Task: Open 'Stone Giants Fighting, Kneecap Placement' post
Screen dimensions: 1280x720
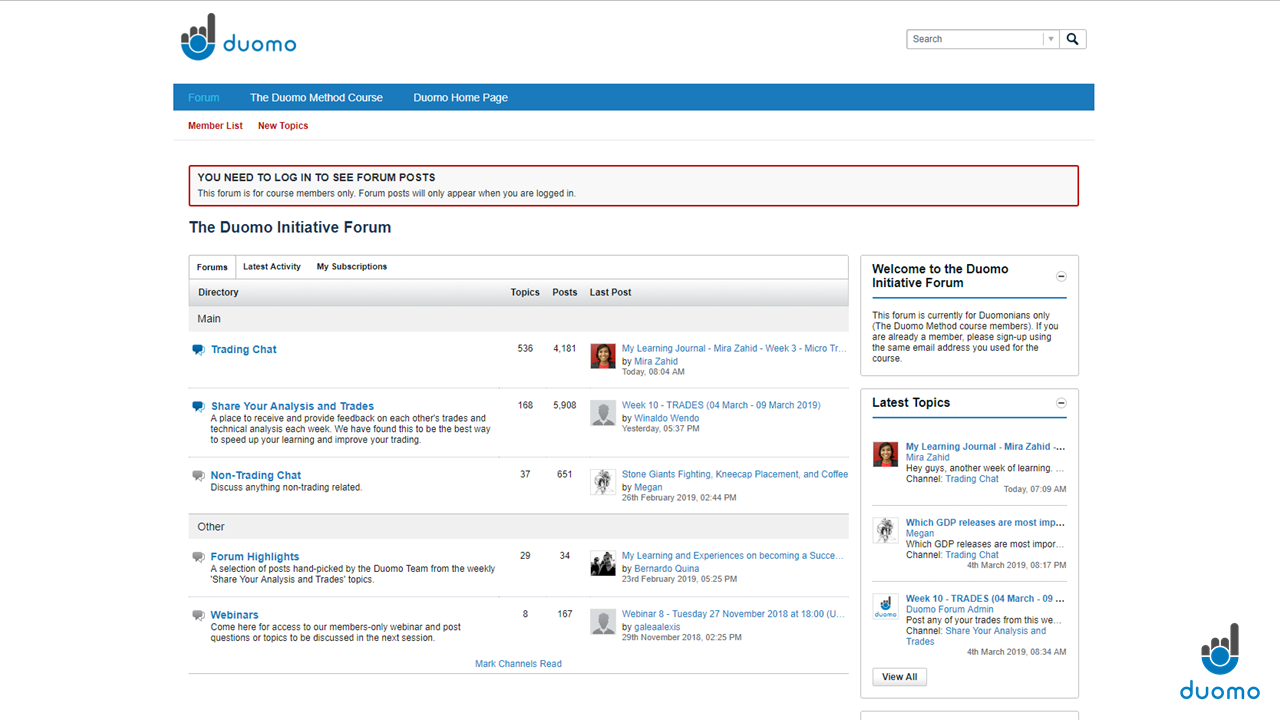Action: point(735,474)
